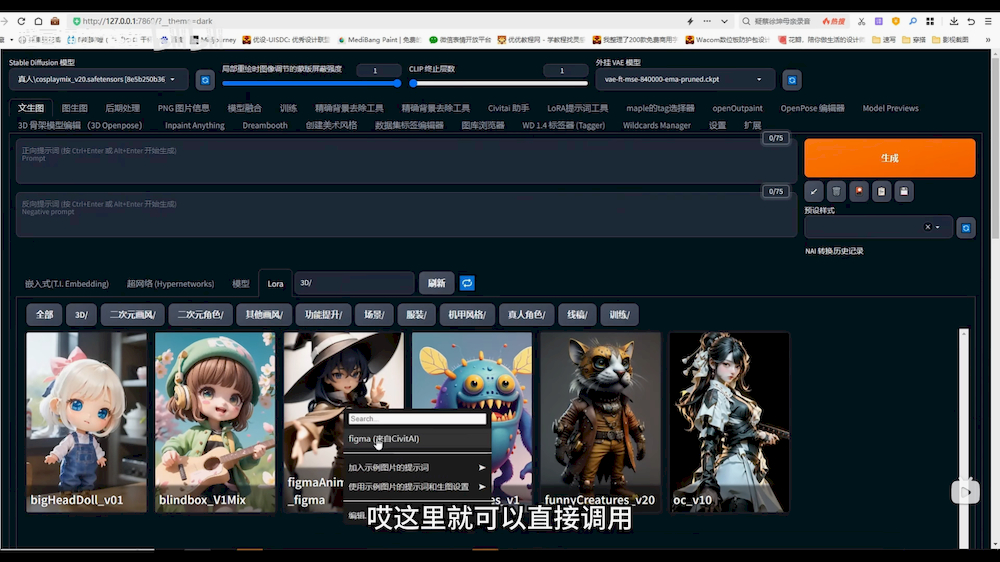Open the Stable Diffusion model dropdown
1000x562 pixels.
[97, 80]
